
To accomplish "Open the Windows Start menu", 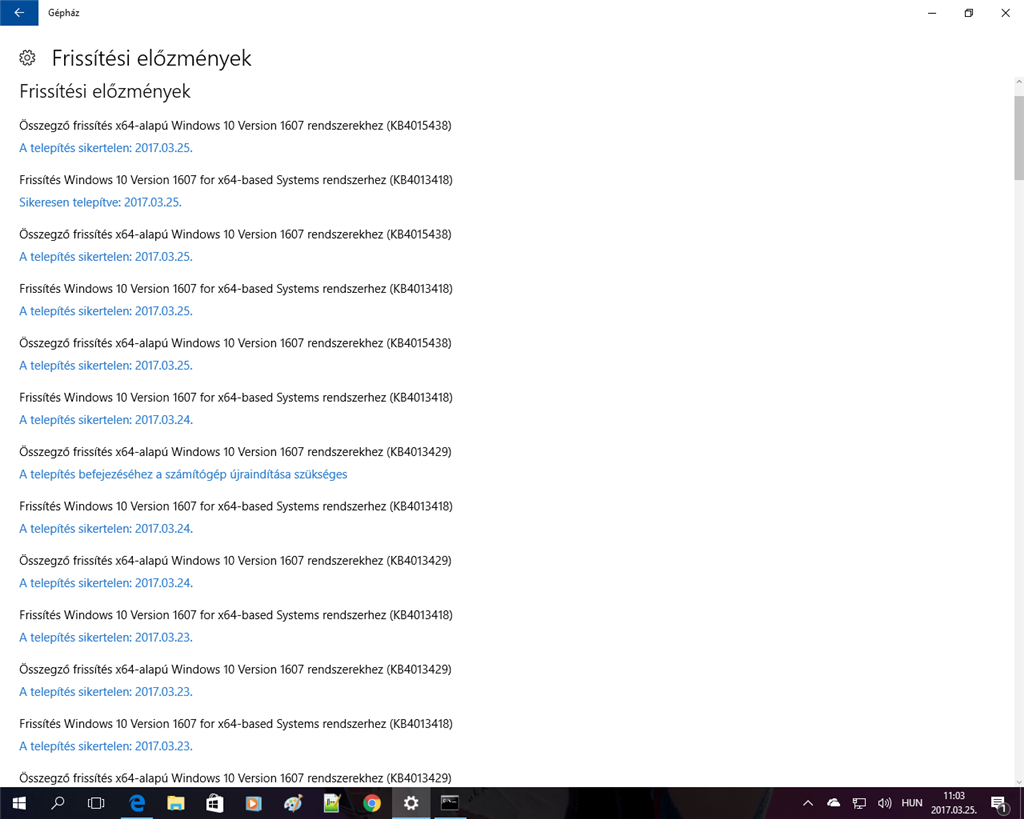I will 19,803.
